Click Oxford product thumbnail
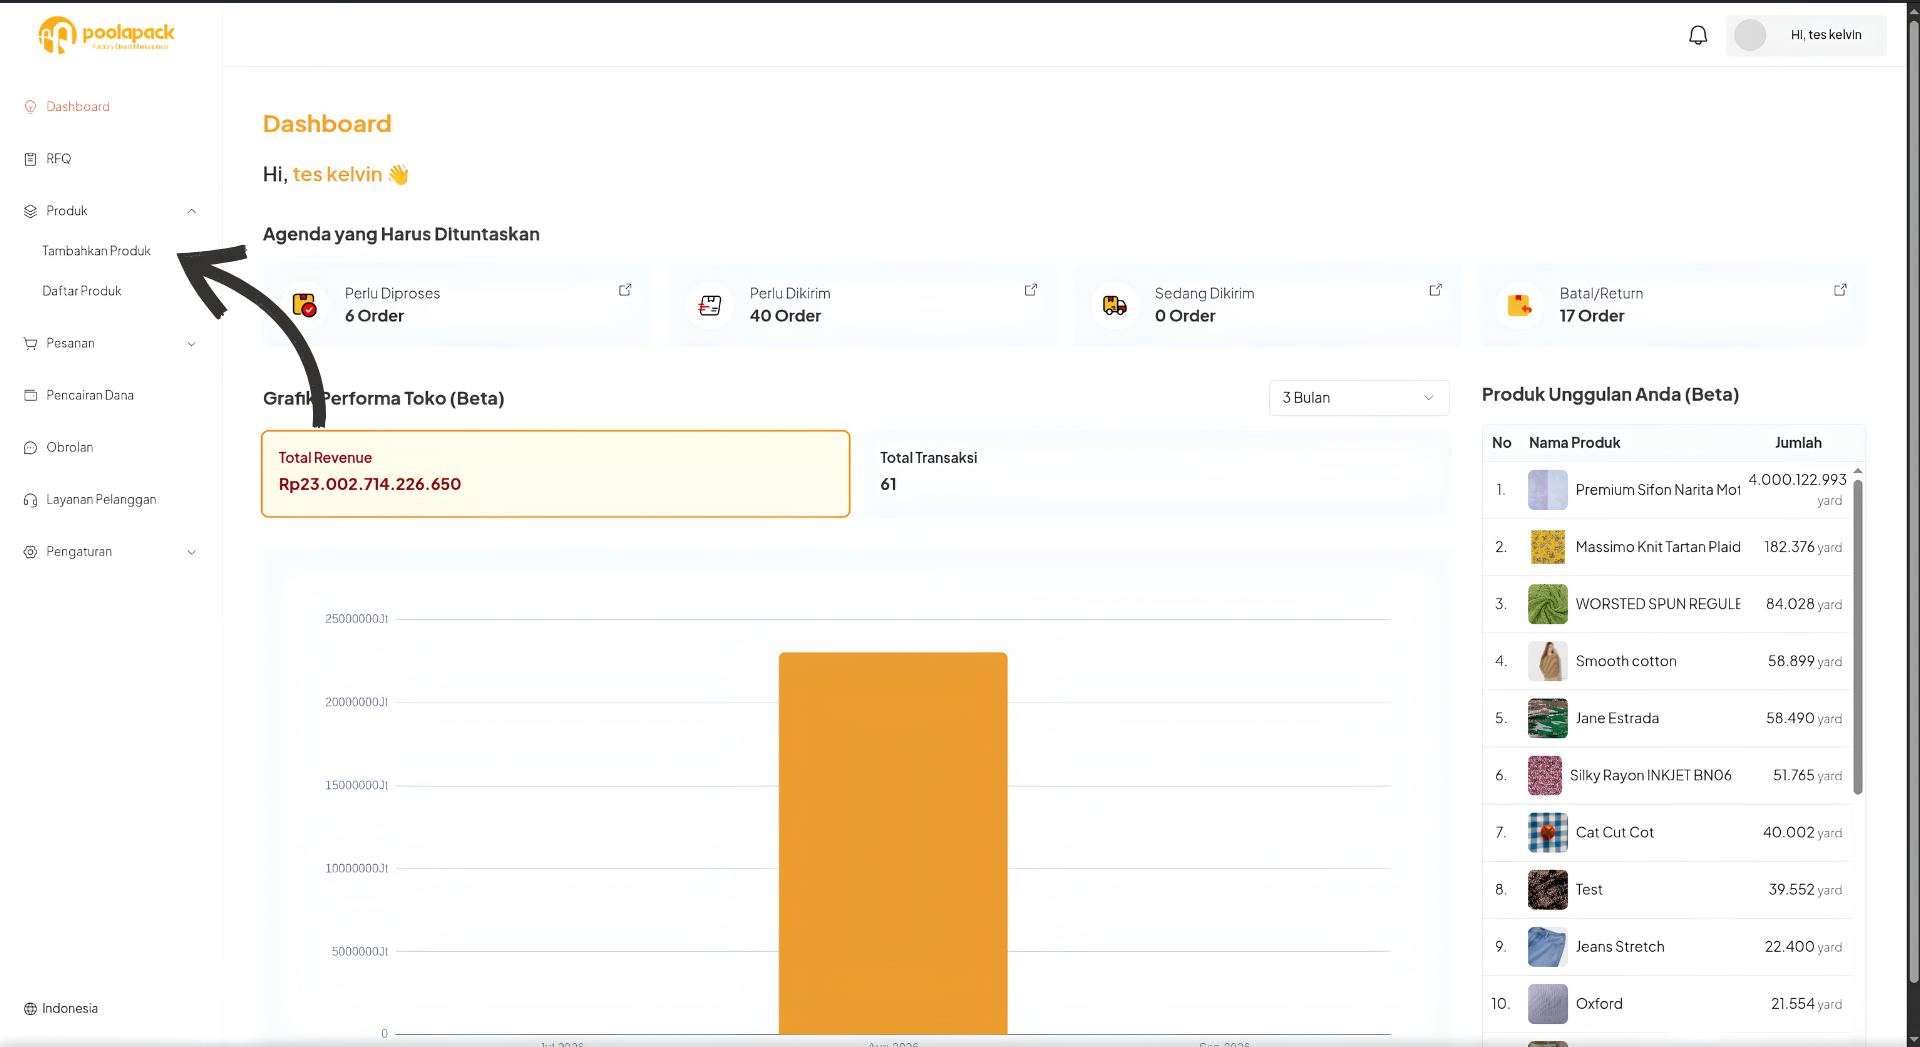Image resolution: width=1920 pixels, height=1047 pixels. (x=1547, y=1003)
